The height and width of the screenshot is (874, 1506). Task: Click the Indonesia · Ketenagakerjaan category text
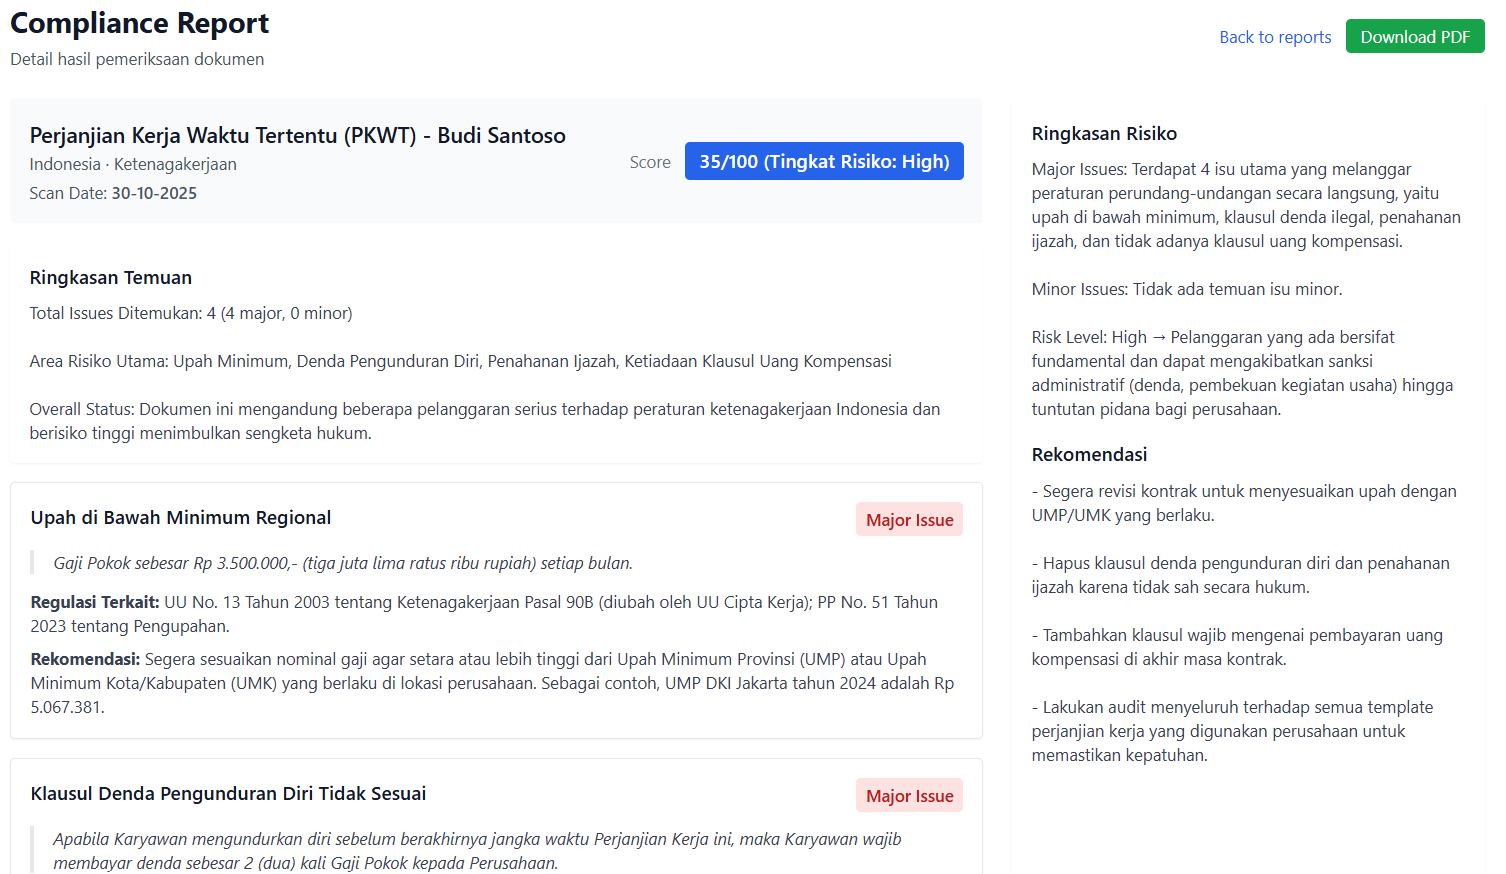[x=133, y=164]
